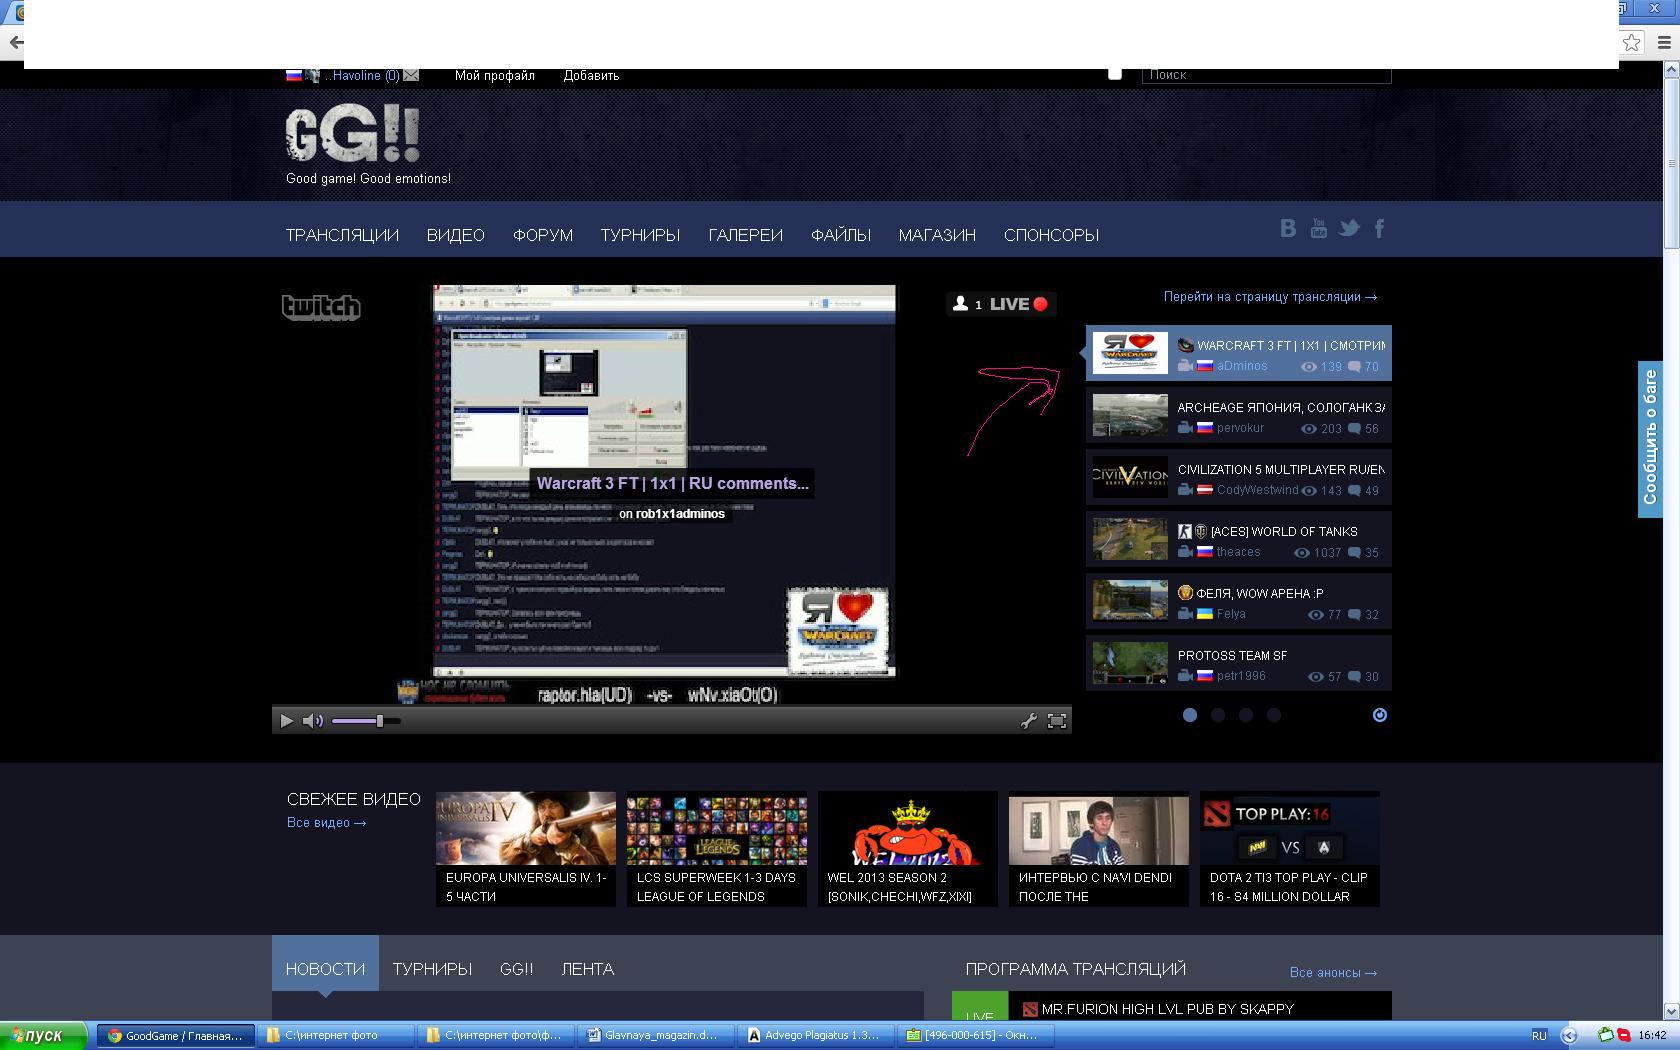The height and width of the screenshot is (1050, 1680).
Task: Click the Twitch logo beside the player
Action: tap(320, 307)
